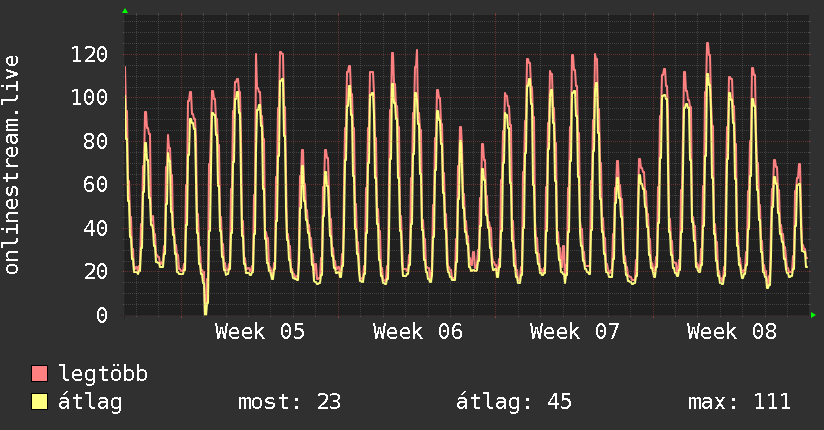Image resolution: width=824 pixels, height=430 pixels.
Task: Click the 'most: 23' current value
Action: (x=290, y=402)
